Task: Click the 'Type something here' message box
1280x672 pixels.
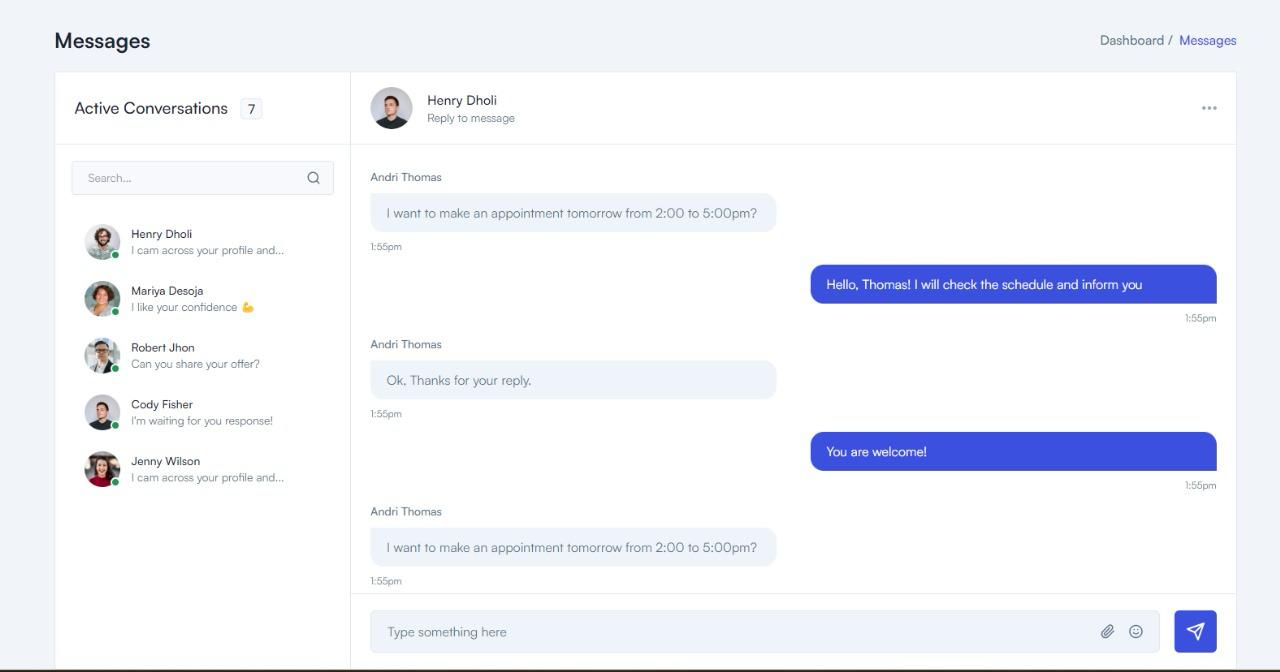Action: coord(735,632)
